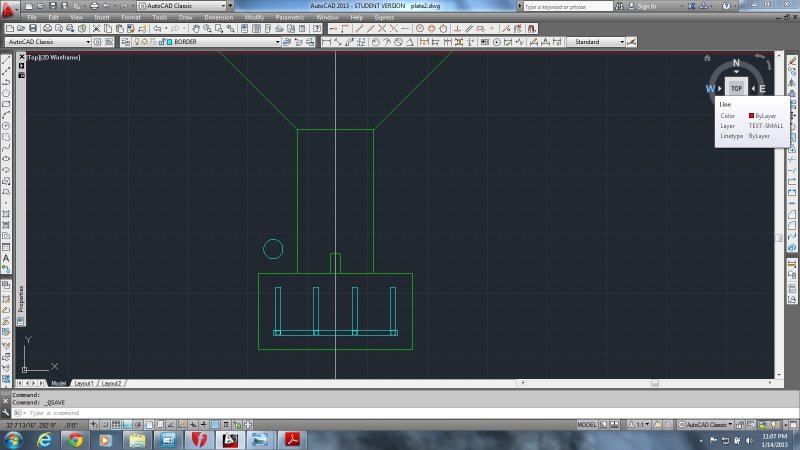Click the New drawing icon in Standard toolbar

point(9,29)
